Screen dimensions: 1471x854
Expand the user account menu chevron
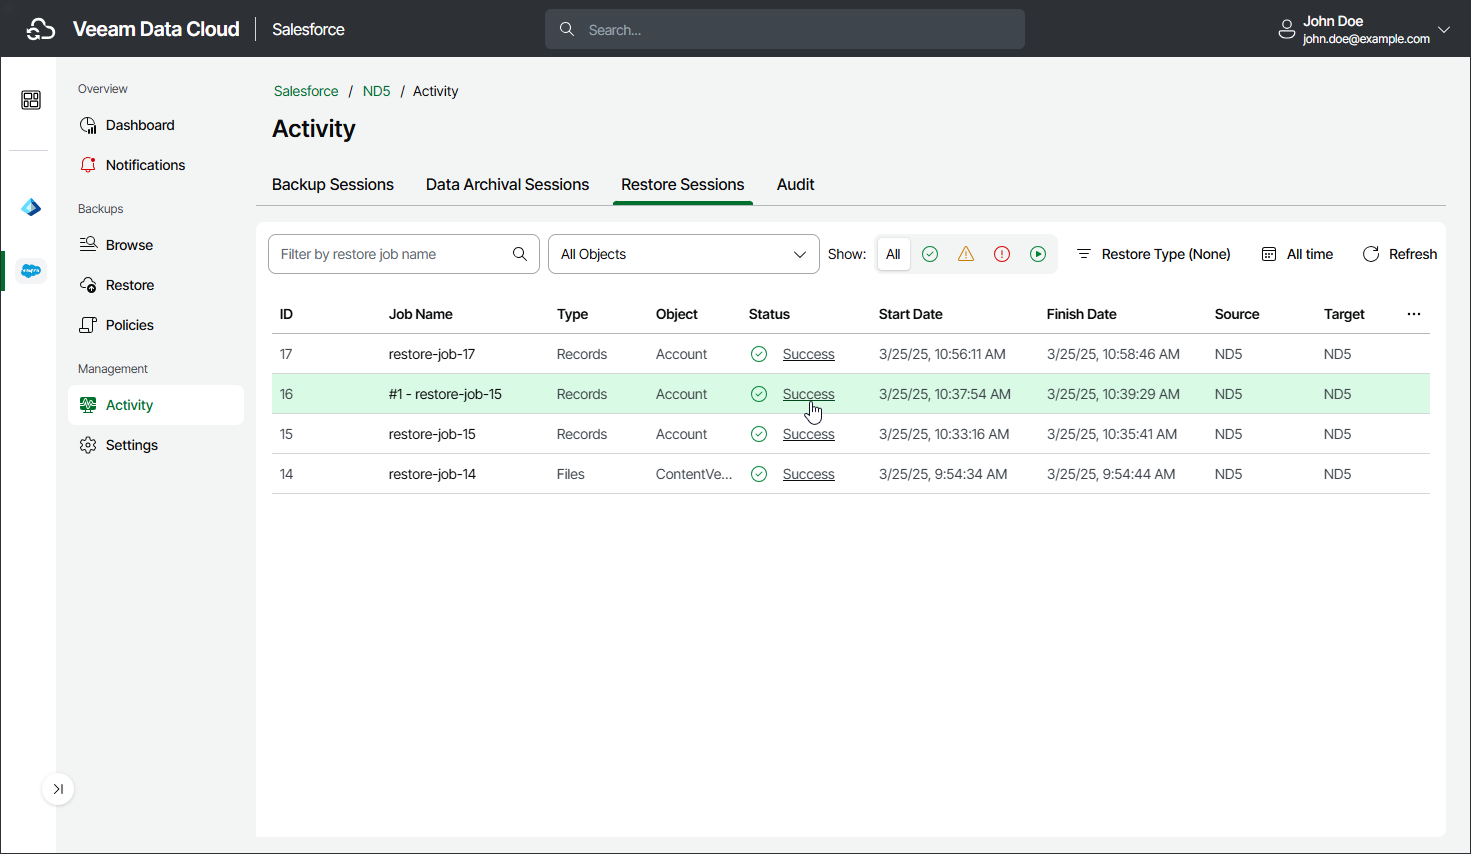point(1444,30)
